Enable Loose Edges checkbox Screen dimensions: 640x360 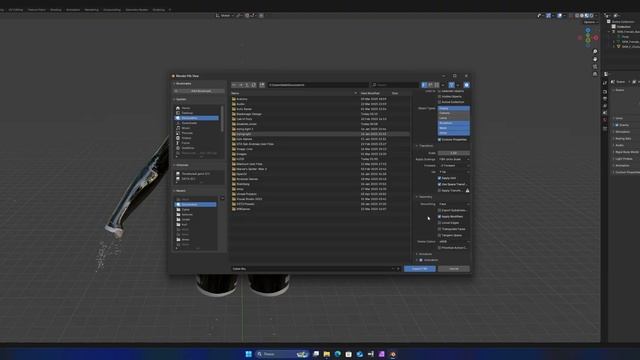[x=440, y=223]
